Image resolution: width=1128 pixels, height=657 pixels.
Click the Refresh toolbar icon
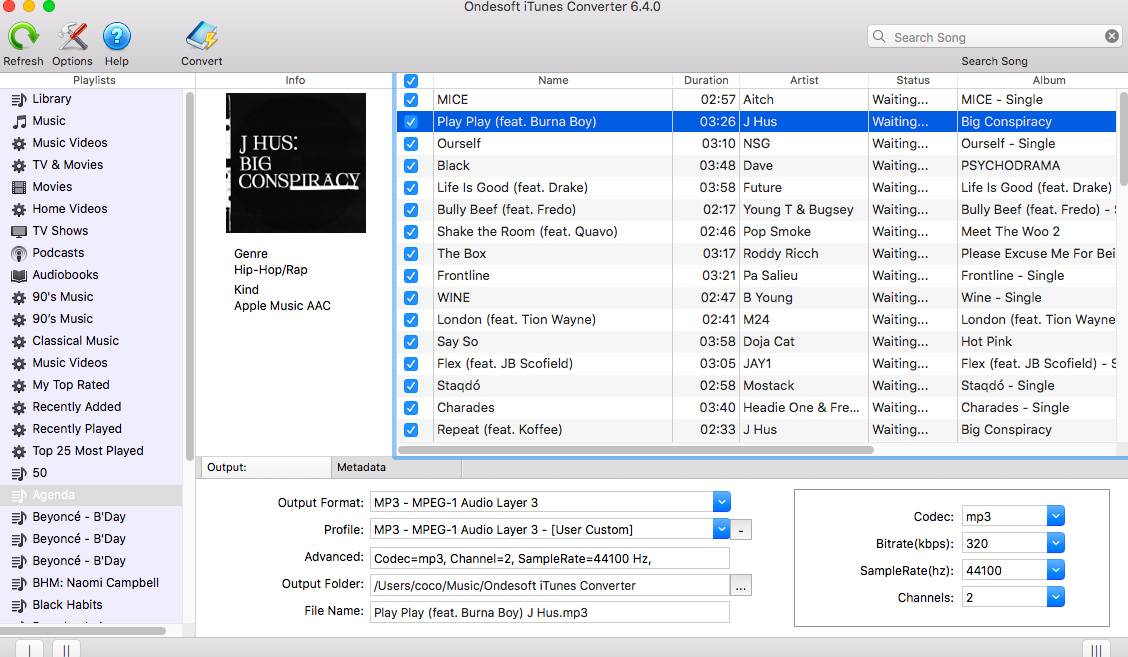[23, 37]
